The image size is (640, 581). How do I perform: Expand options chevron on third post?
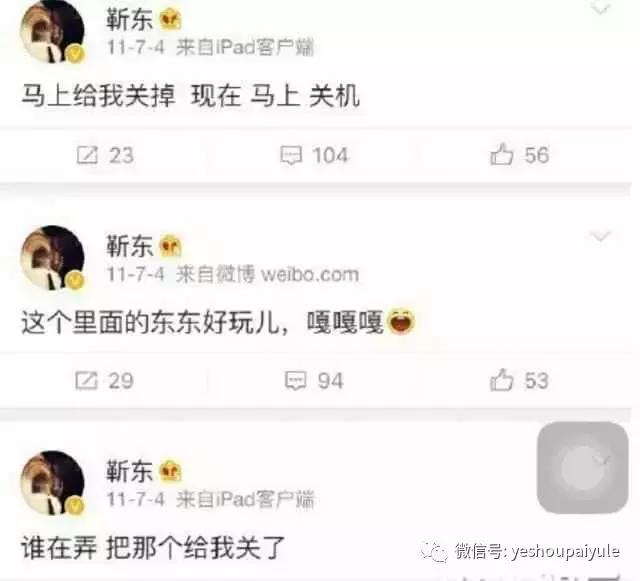[x=601, y=461]
